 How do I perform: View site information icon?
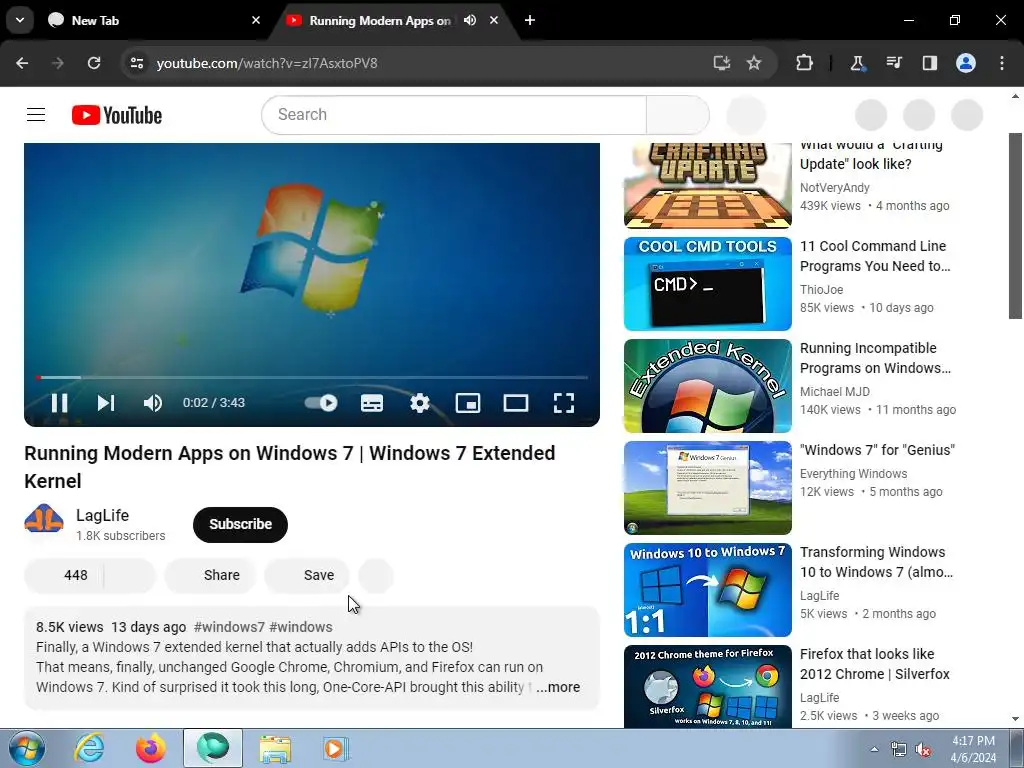coord(137,63)
